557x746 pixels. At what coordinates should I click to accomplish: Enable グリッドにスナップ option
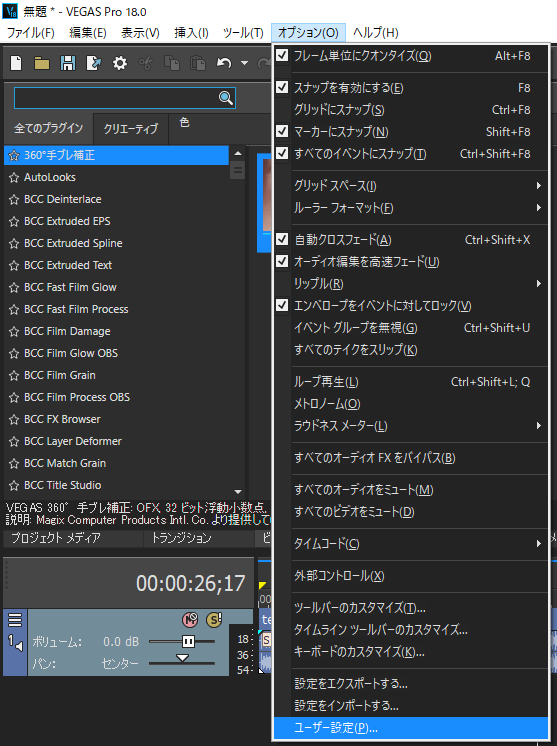pyautogui.click(x=411, y=110)
